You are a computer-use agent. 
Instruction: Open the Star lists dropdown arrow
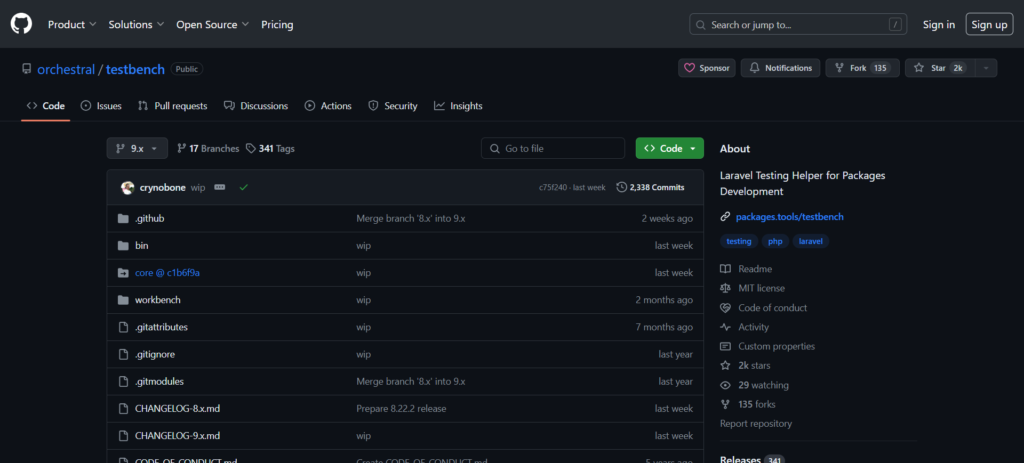pos(986,68)
